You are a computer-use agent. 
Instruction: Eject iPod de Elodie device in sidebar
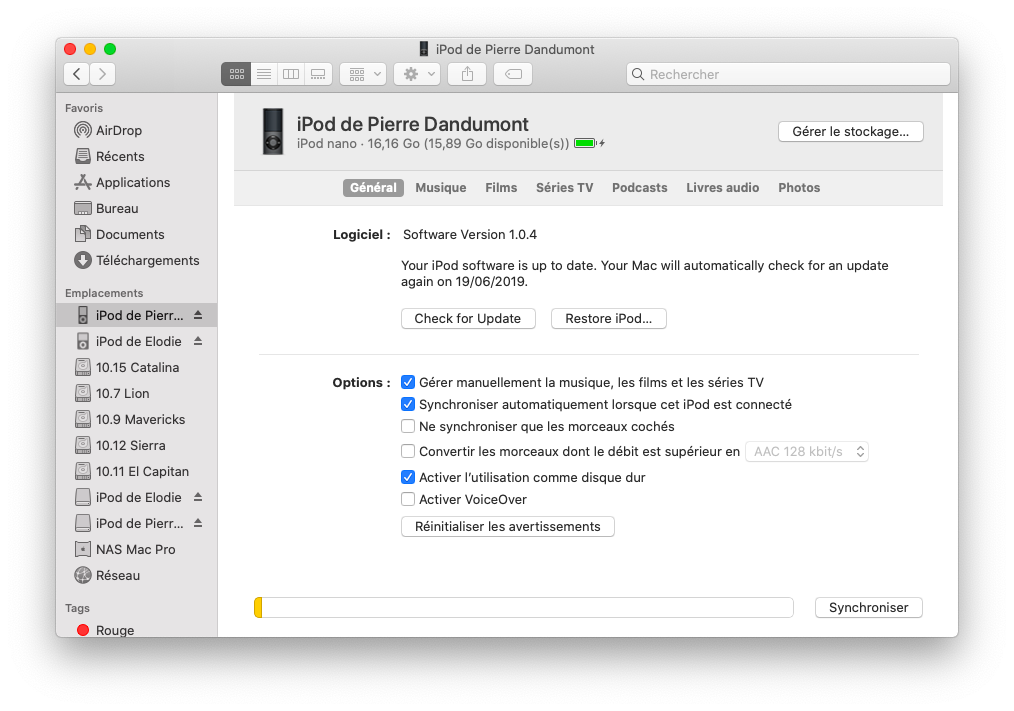(x=199, y=341)
